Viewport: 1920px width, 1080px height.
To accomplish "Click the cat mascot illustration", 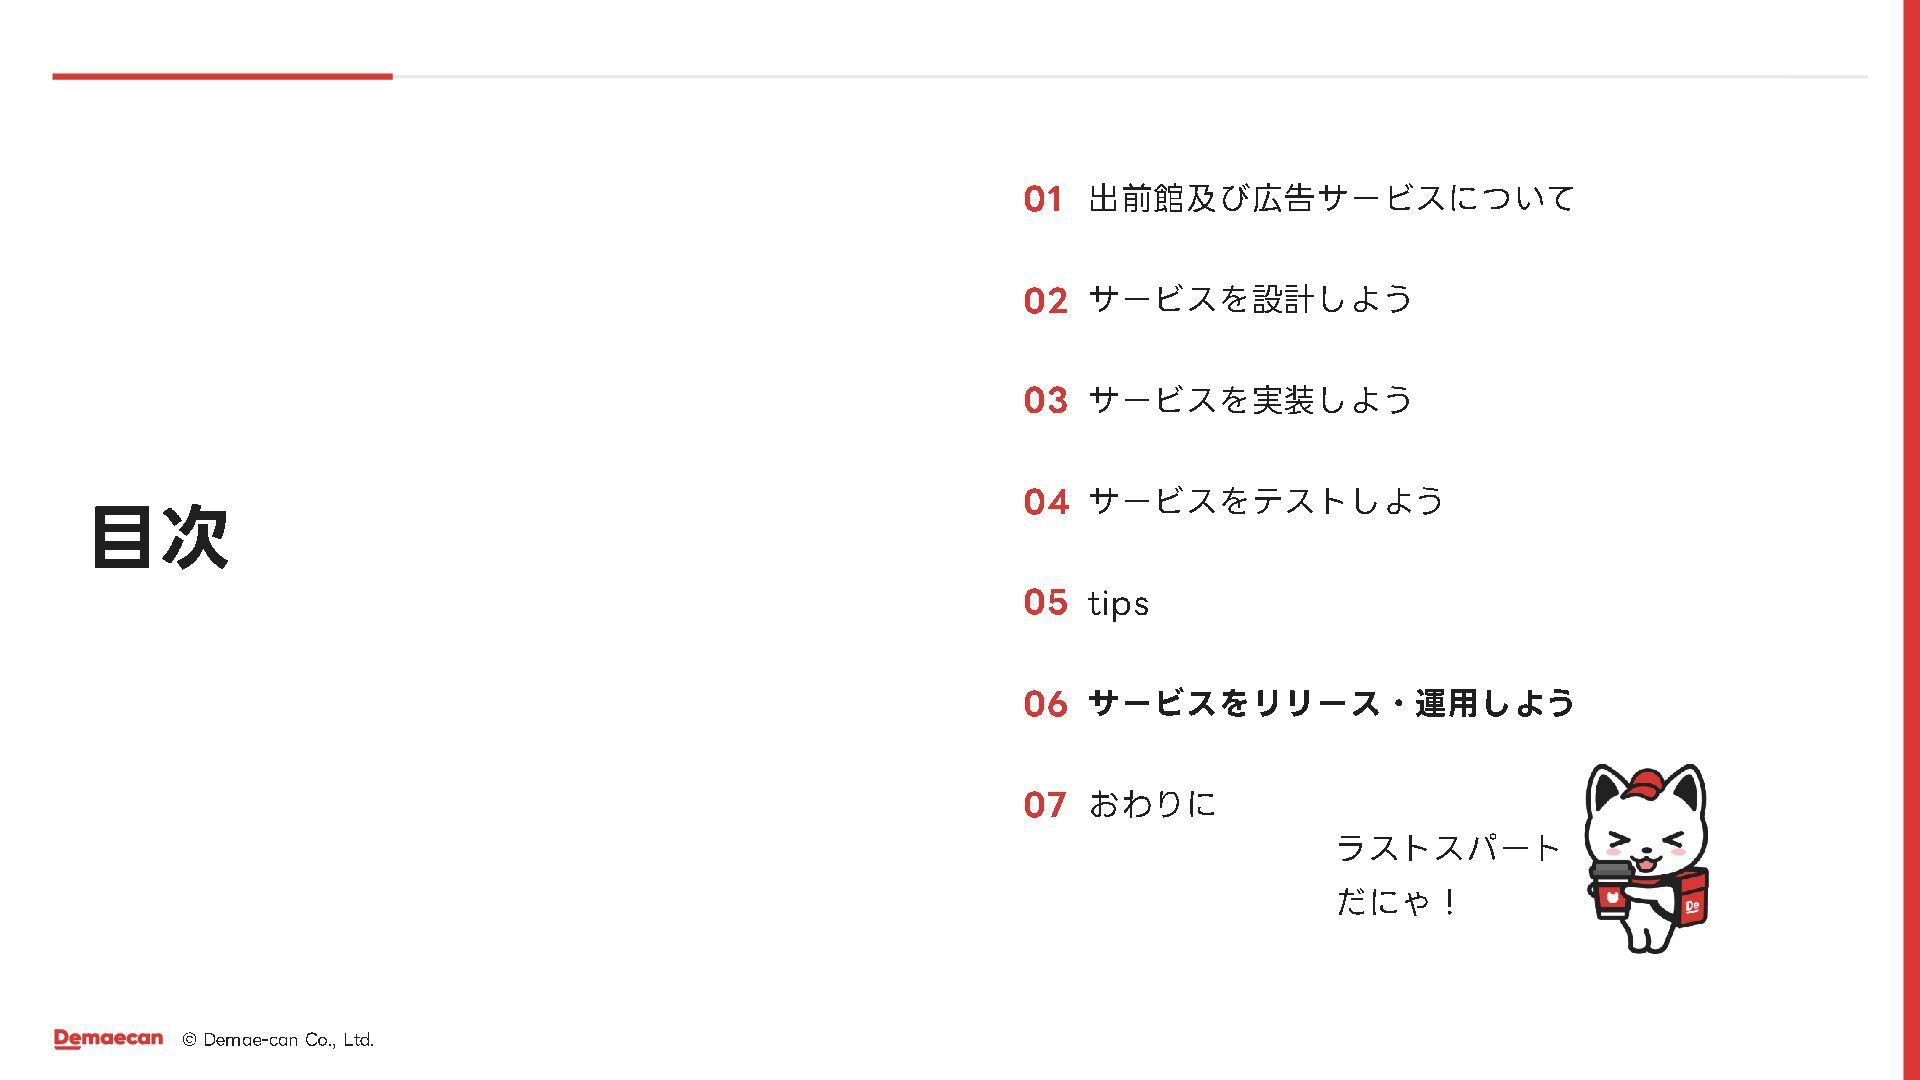I will [x=1647, y=859].
